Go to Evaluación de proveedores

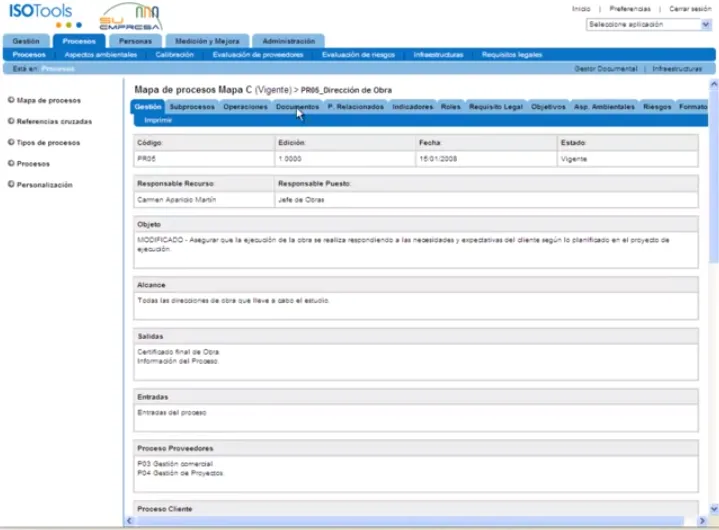(x=258, y=55)
